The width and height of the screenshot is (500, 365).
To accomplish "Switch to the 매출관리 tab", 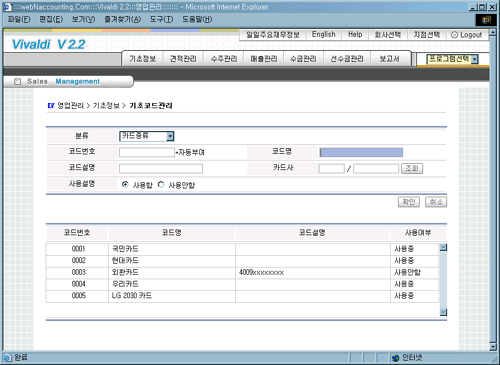I will [x=264, y=59].
